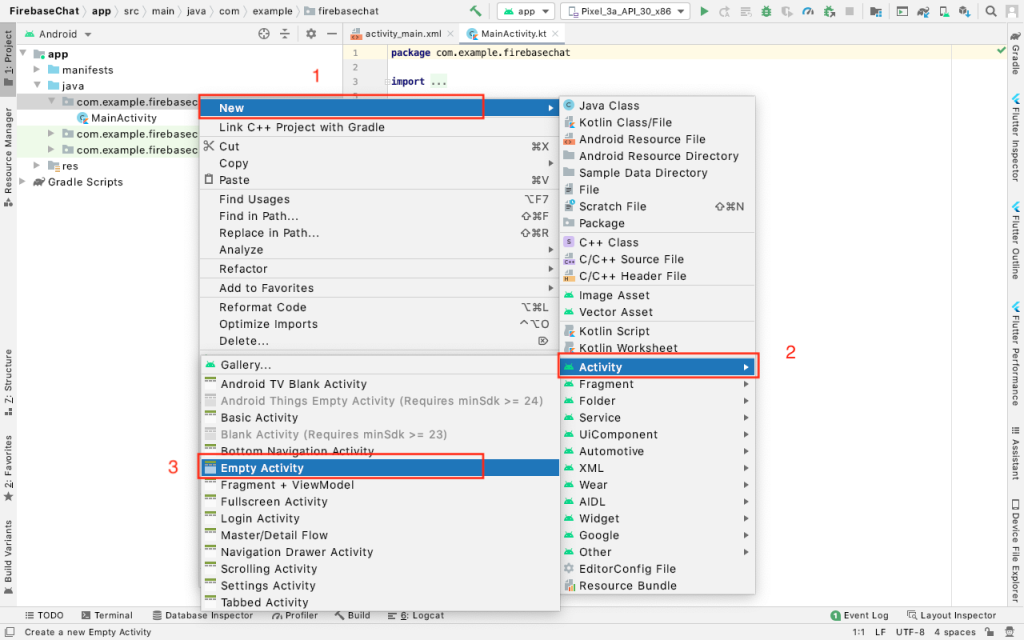This screenshot has width=1024, height=640.
Task: Select Basic Activity template
Action: [379, 418]
